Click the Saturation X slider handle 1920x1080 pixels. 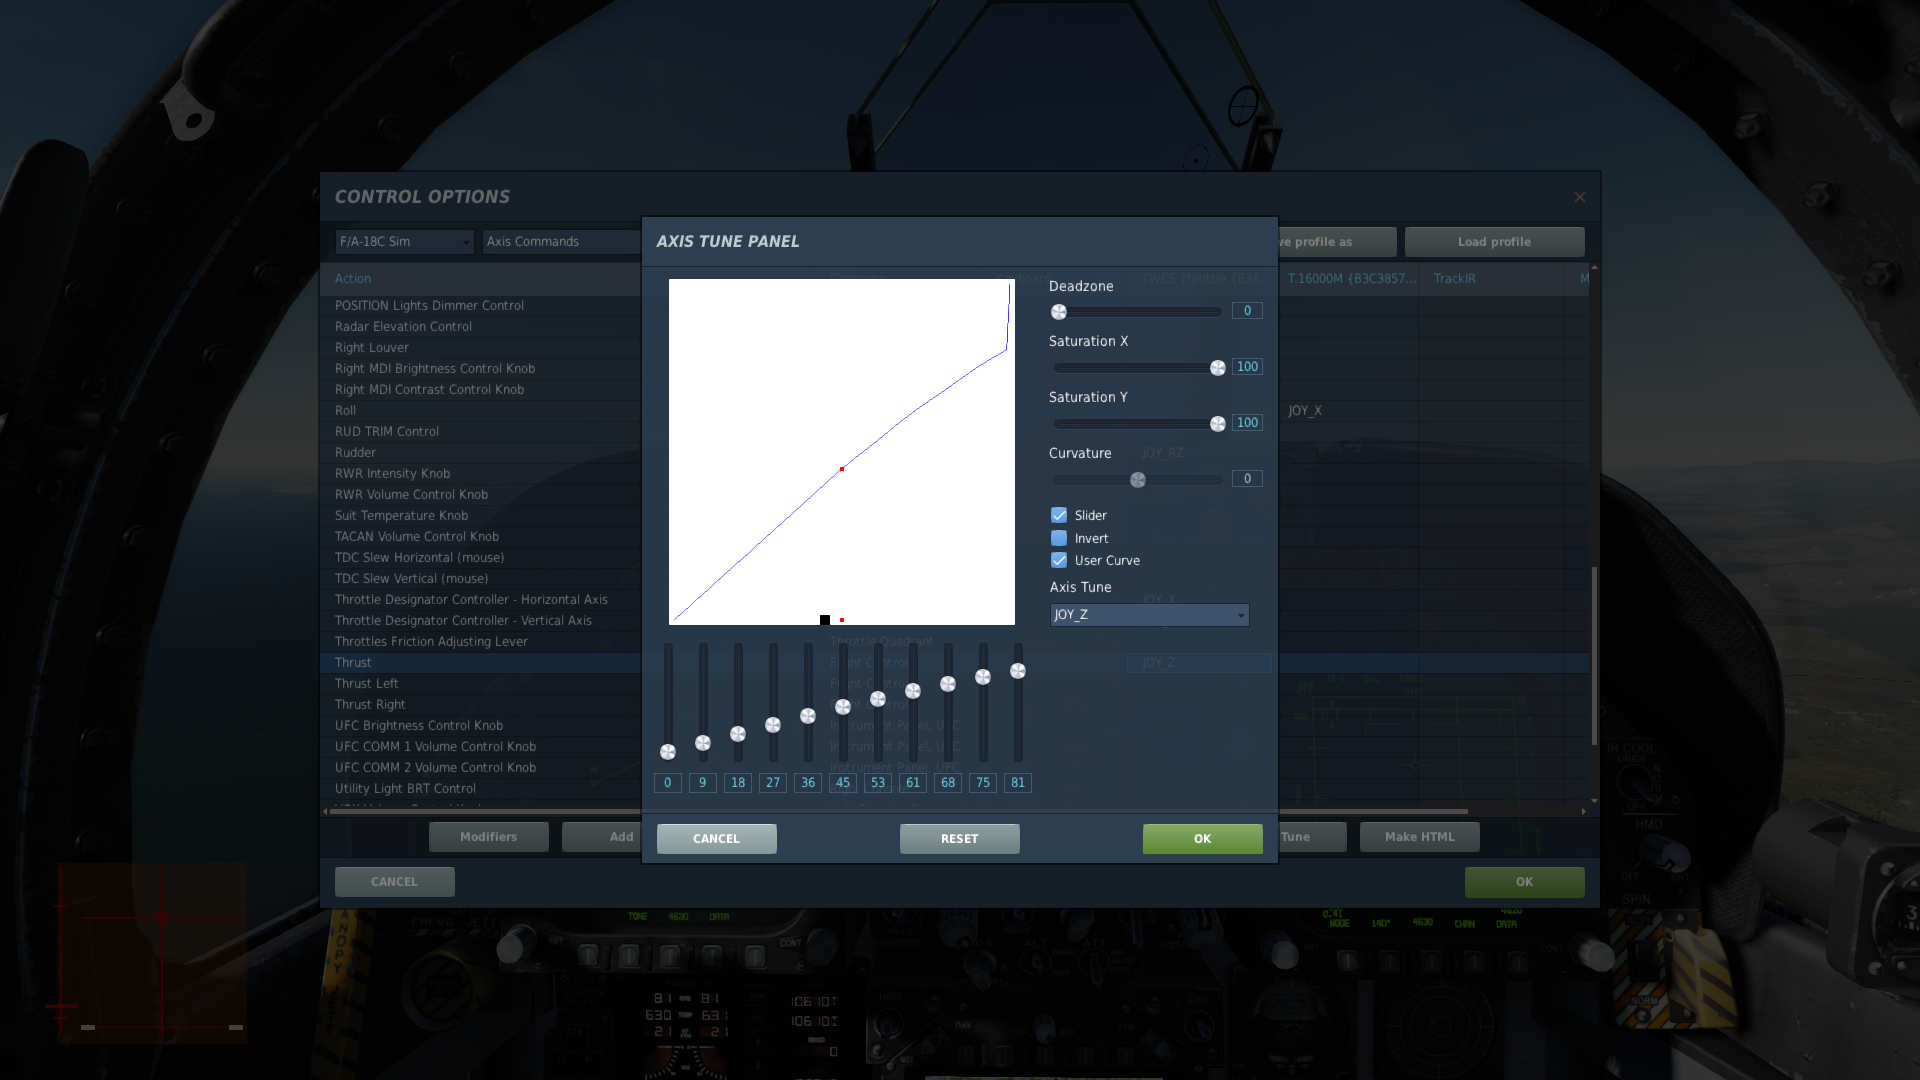point(1218,368)
